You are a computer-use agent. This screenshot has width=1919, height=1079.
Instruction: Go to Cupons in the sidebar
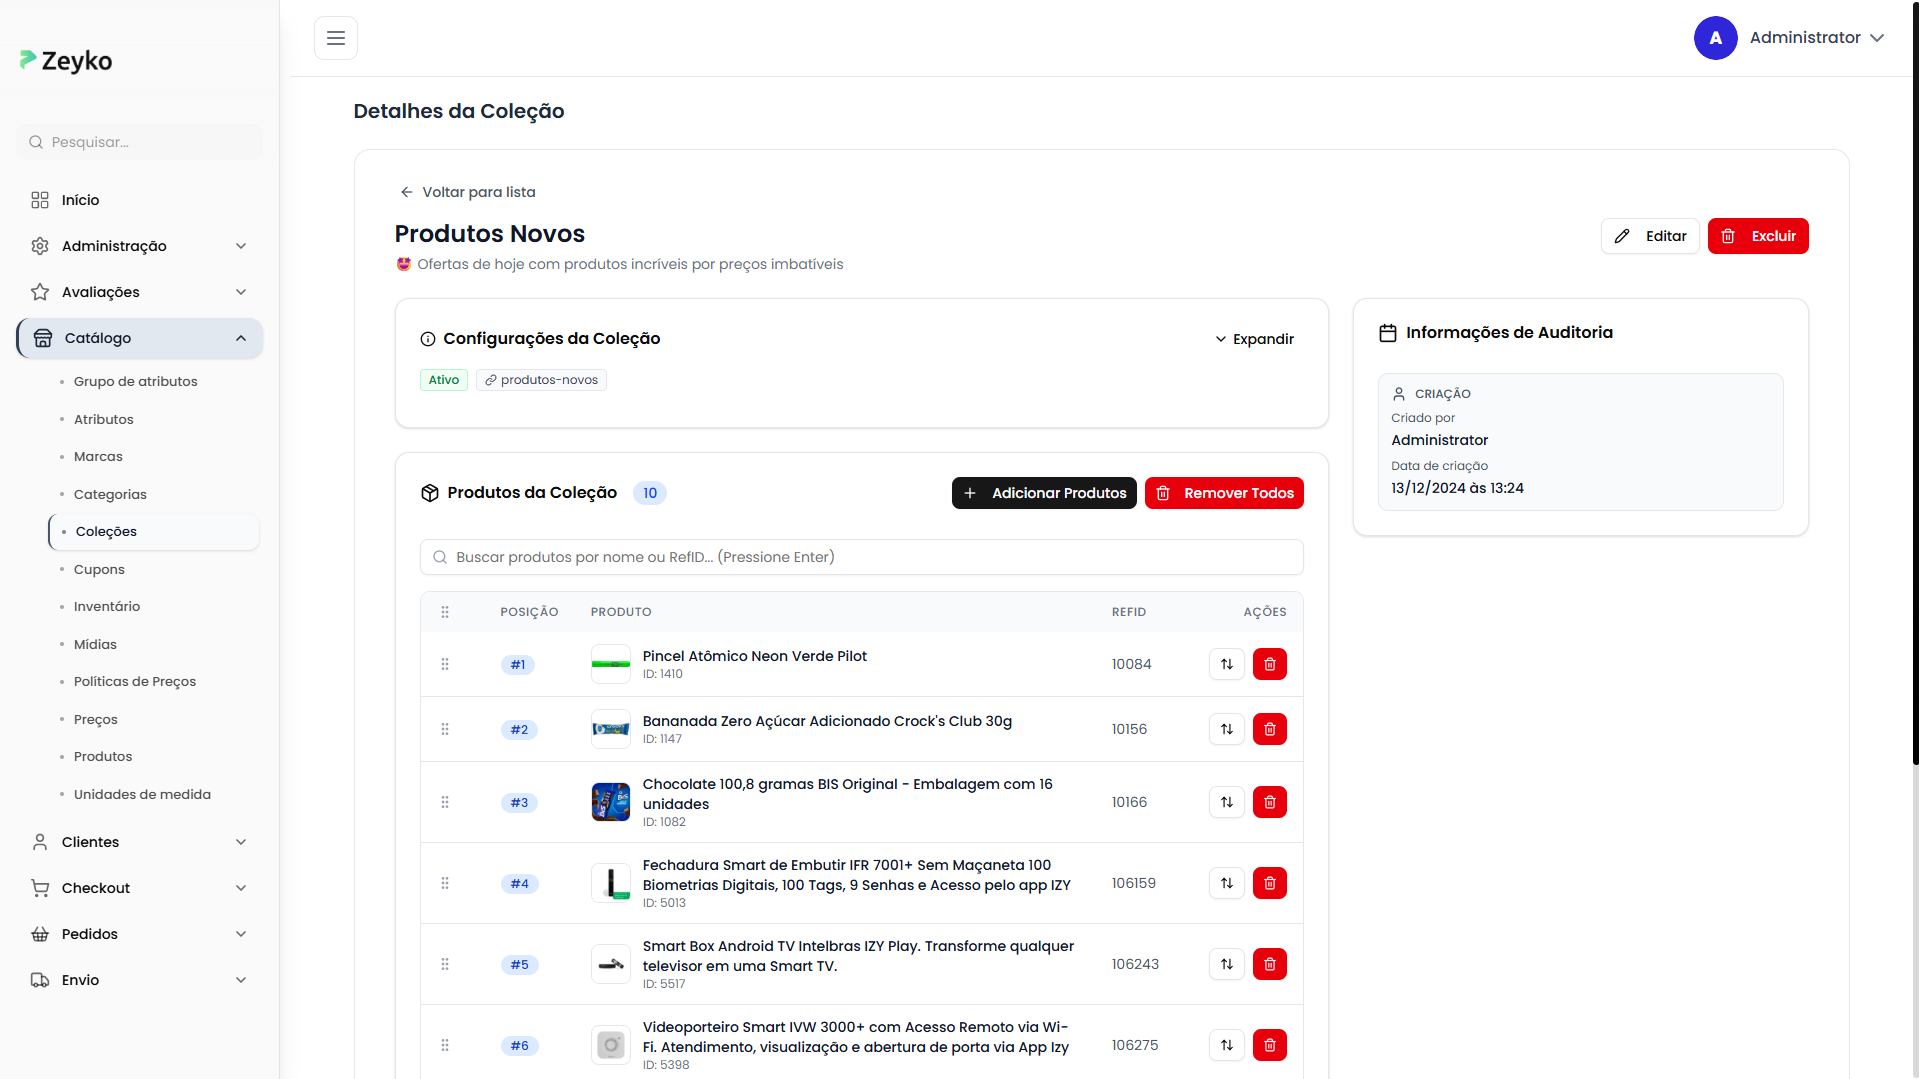(99, 569)
